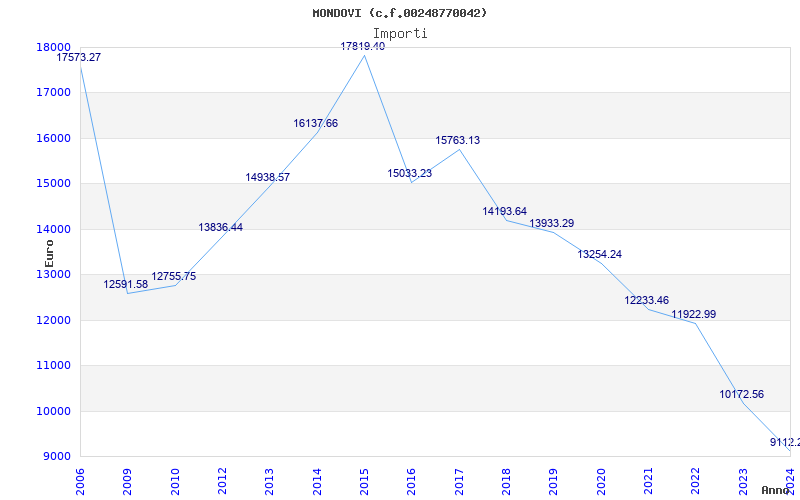Click x-axis year label 2010
The width and height of the screenshot is (800, 500).
click(x=175, y=482)
